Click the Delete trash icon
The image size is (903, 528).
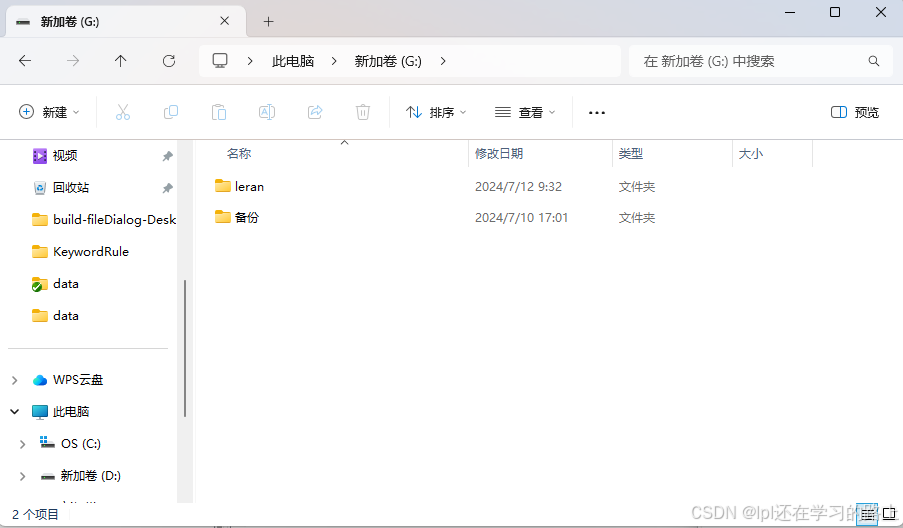click(363, 112)
